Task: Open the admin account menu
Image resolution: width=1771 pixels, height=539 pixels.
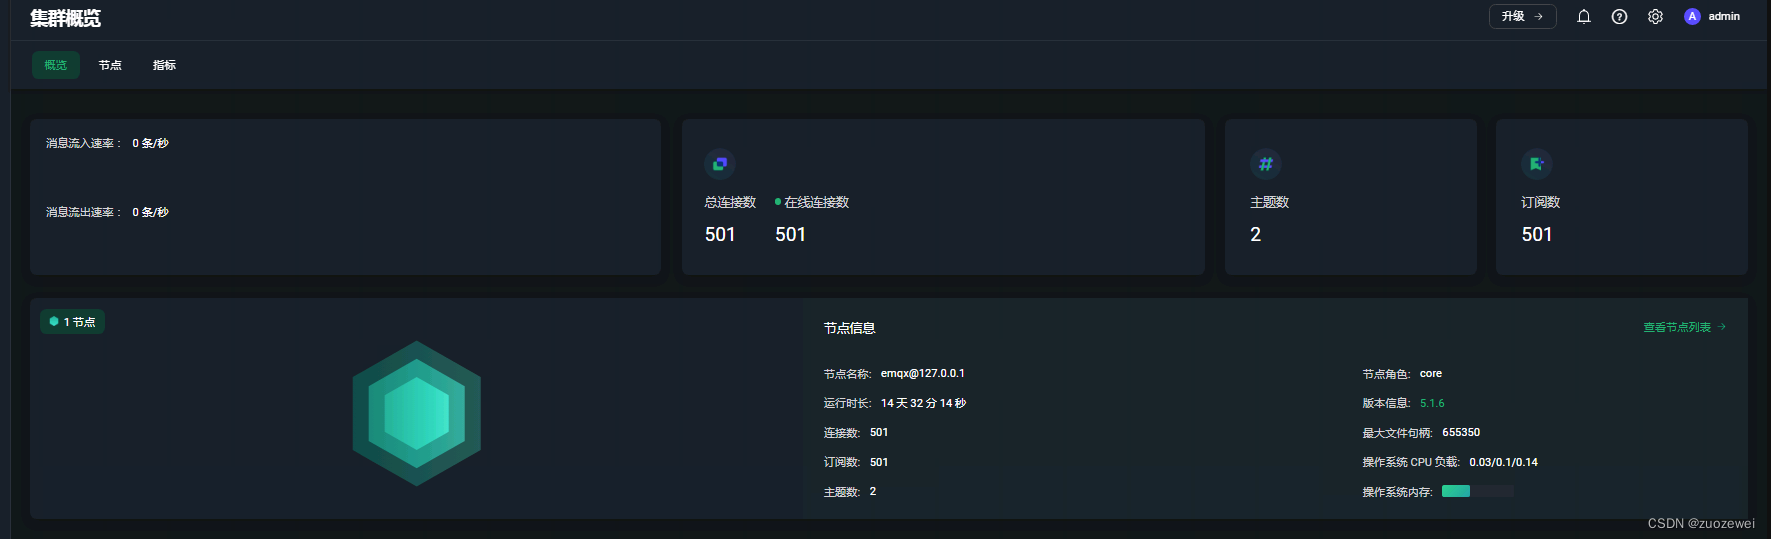Action: pos(1723,17)
